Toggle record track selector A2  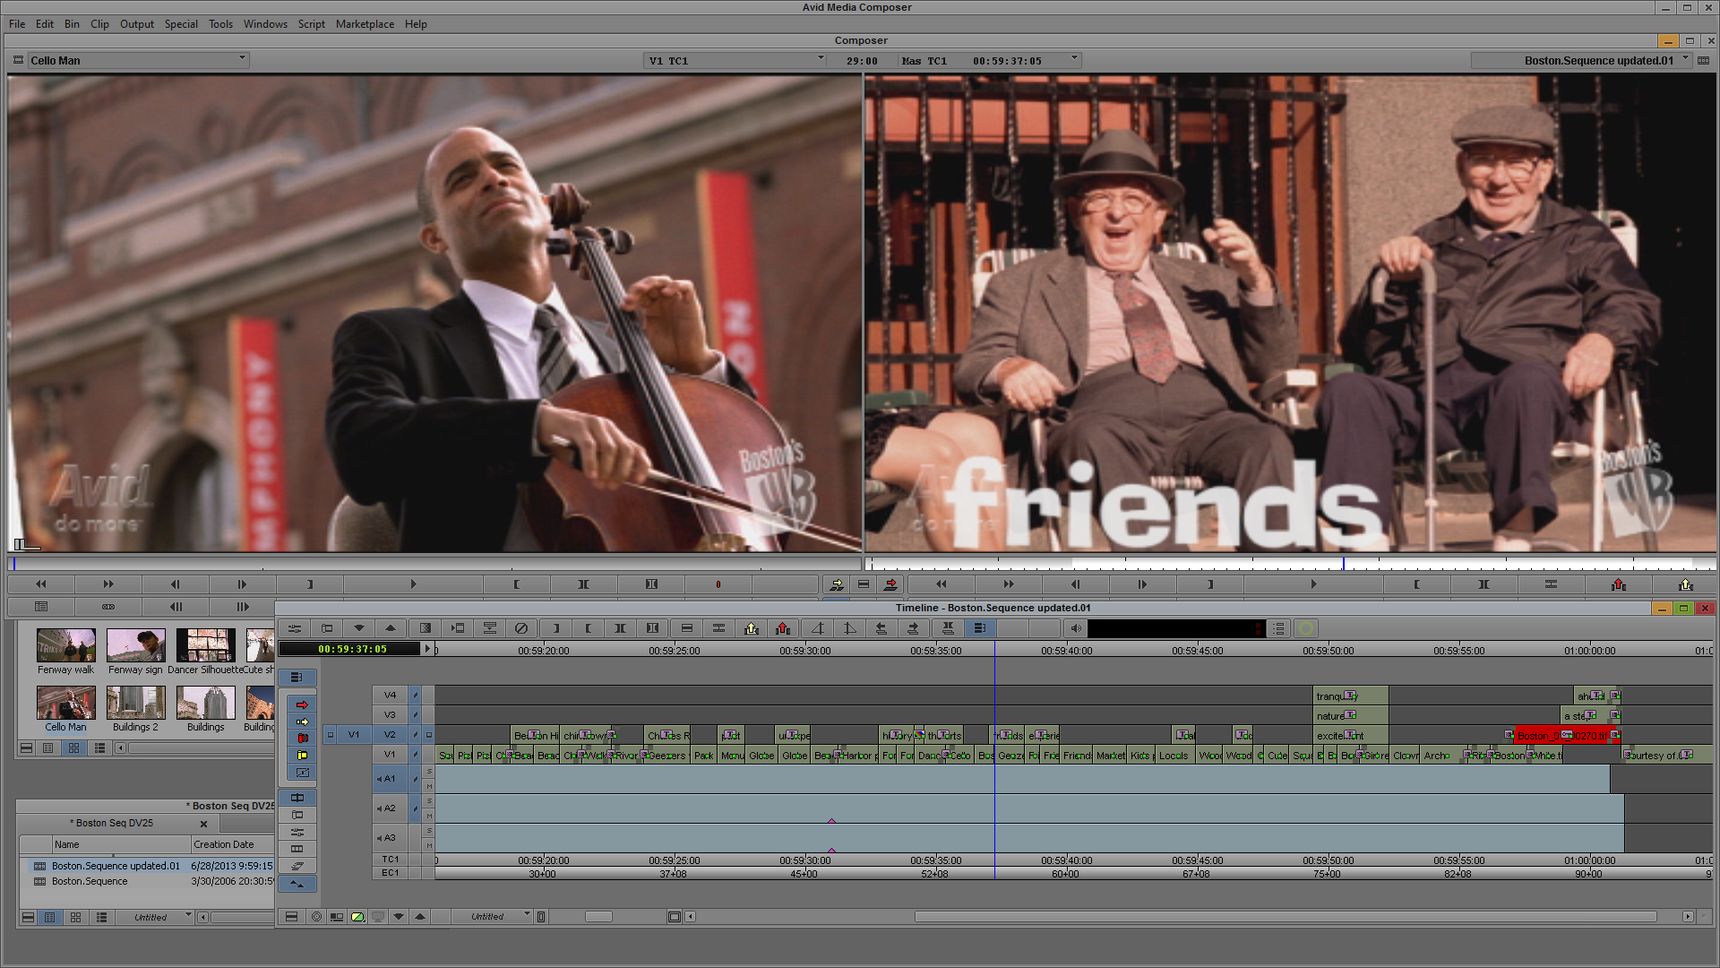click(390, 808)
